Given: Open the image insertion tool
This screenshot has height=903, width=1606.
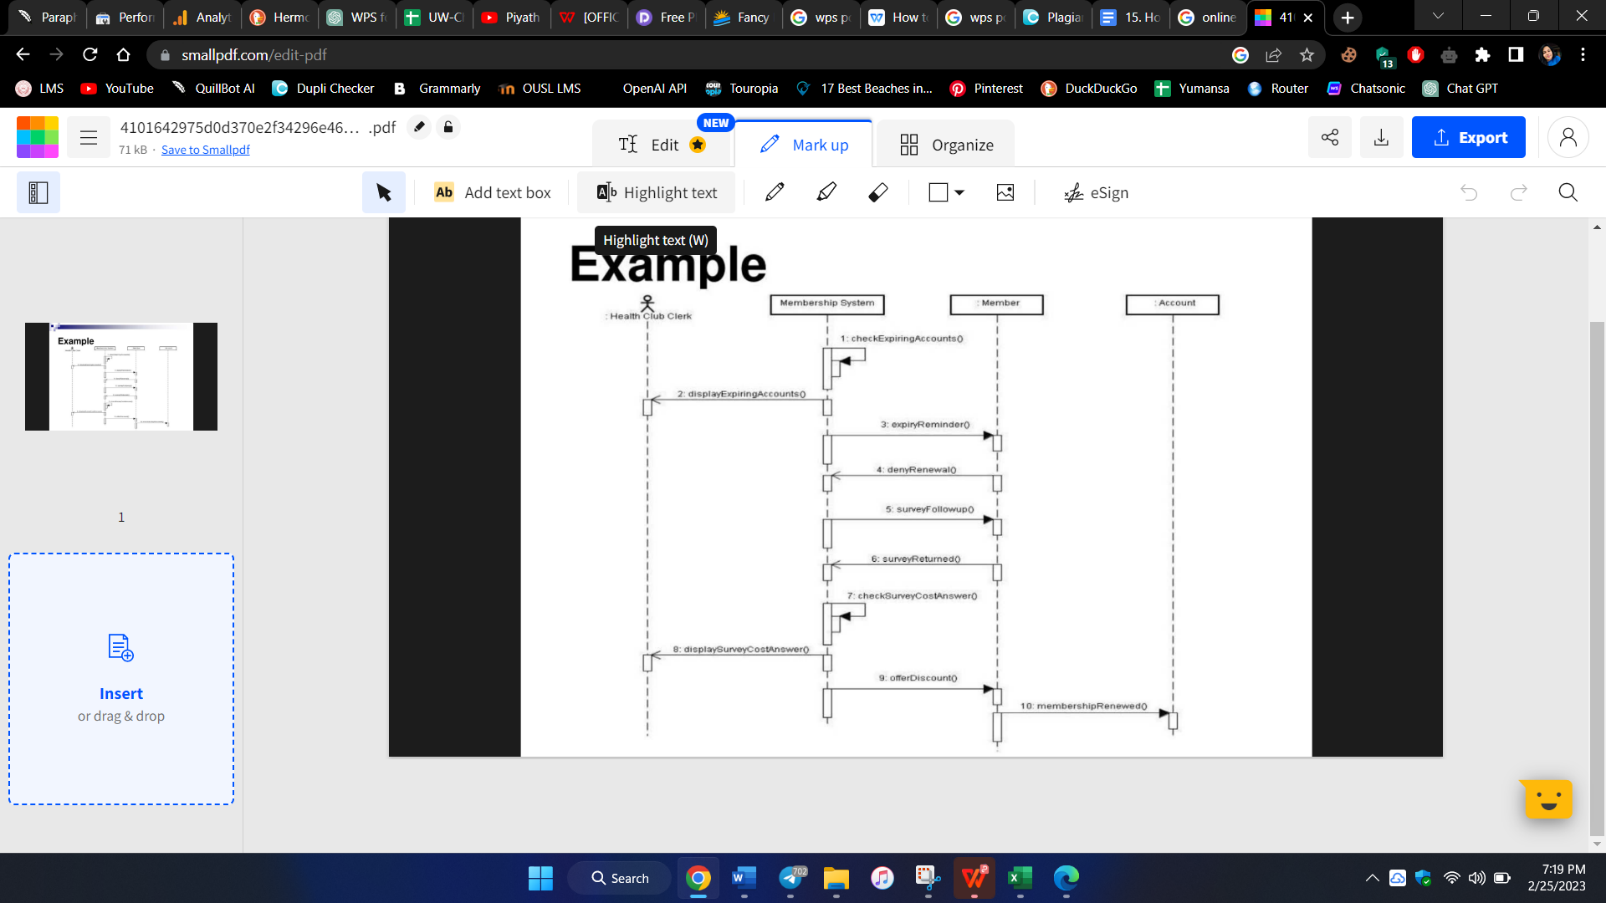Looking at the screenshot, I should click(1005, 192).
